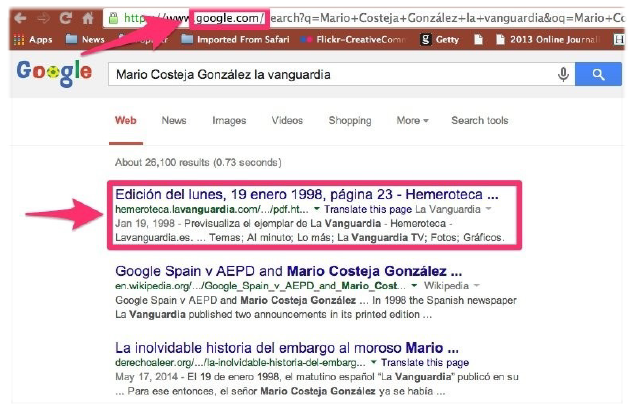Viewport: 640px width, 410px height.
Task: Click the About 26,100 results text
Action: coord(198,162)
